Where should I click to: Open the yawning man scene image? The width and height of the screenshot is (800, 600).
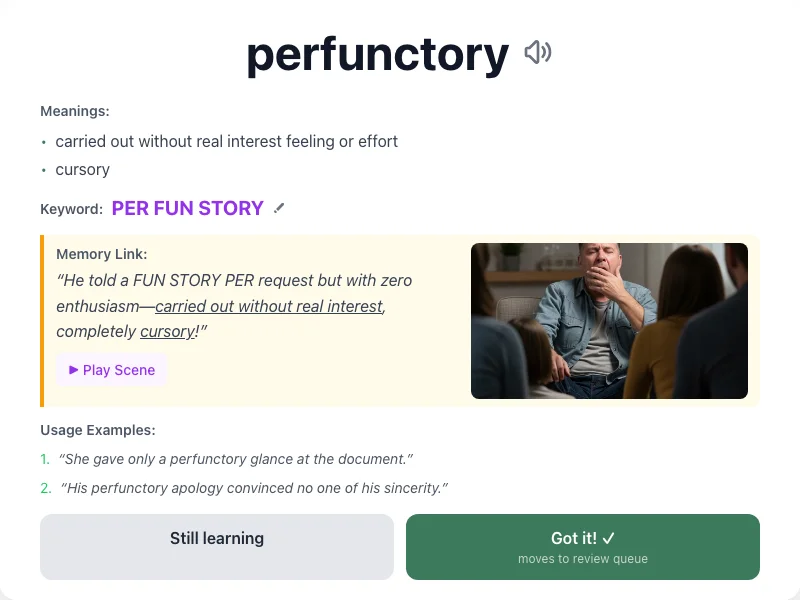click(x=610, y=318)
